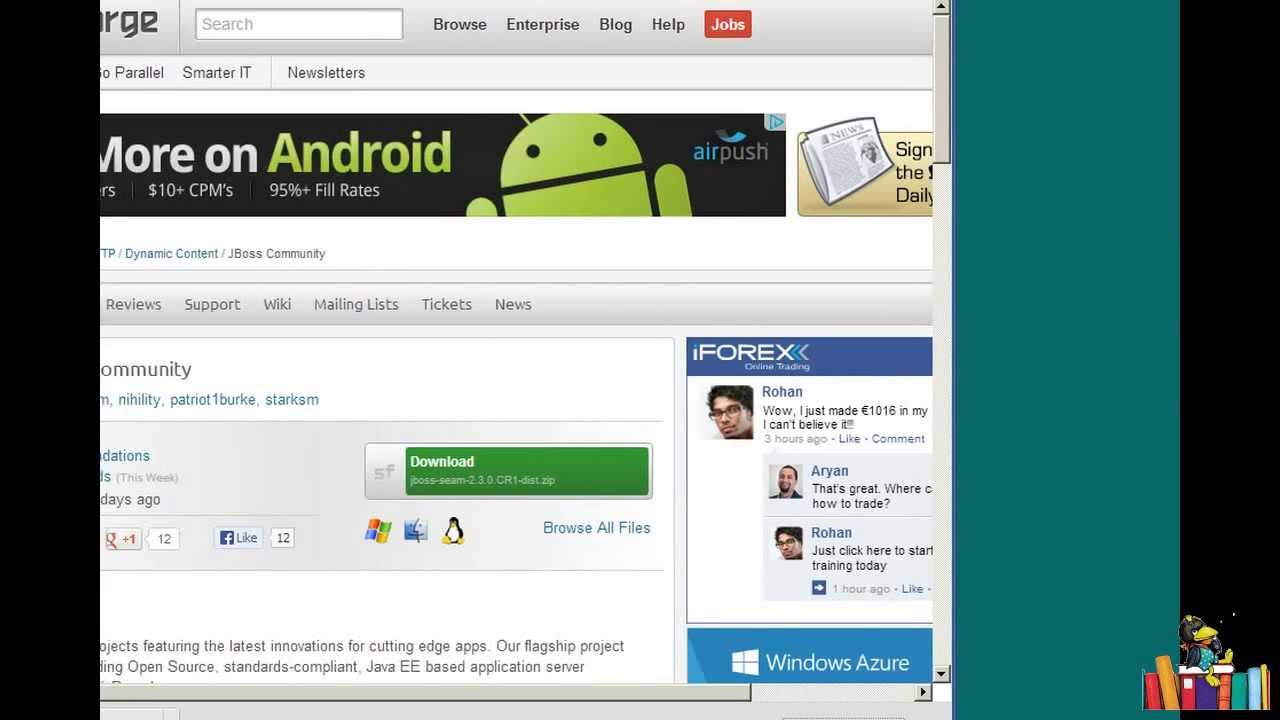
Task: Click the horizontal scrollbar right arrow
Action: coord(923,692)
